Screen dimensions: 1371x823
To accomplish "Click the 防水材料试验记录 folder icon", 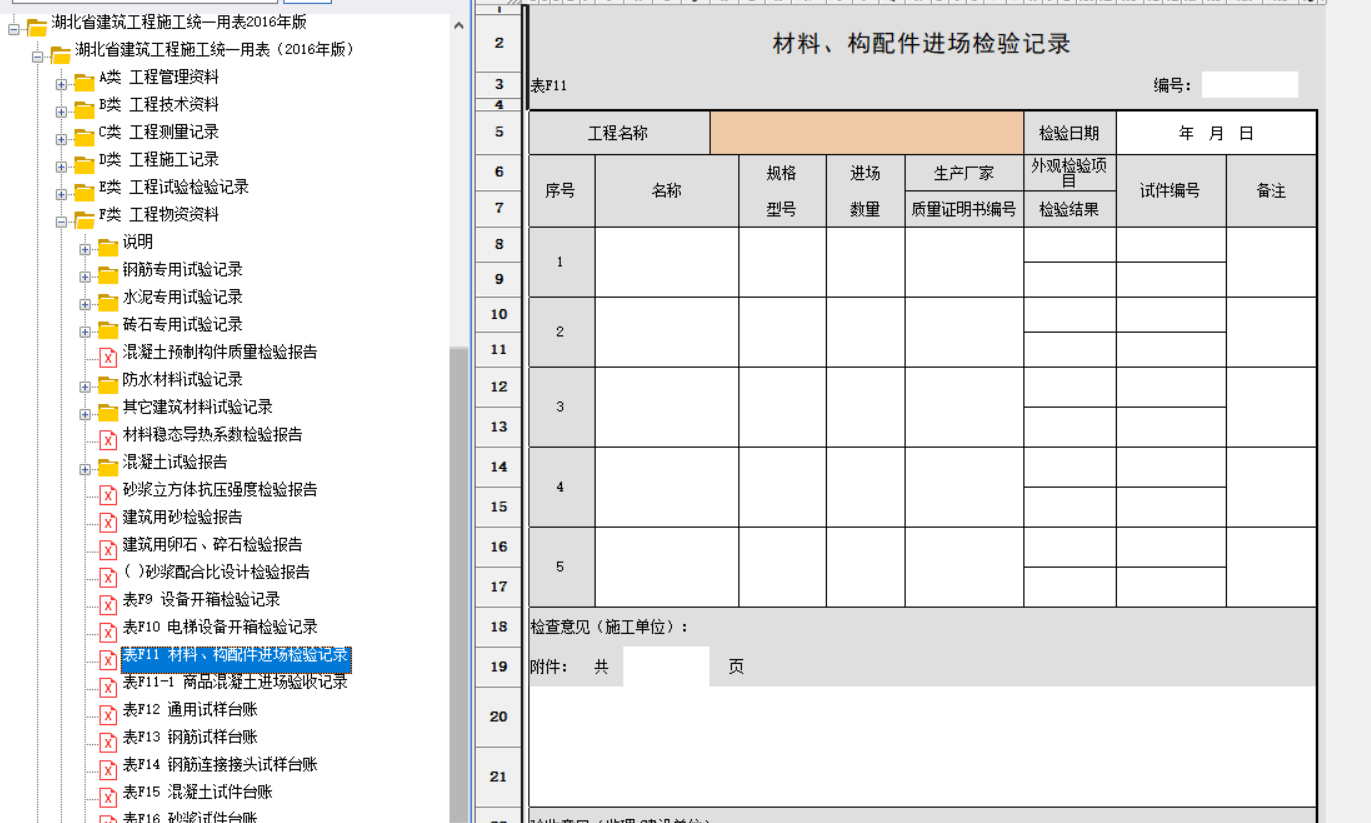I will [x=108, y=385].
